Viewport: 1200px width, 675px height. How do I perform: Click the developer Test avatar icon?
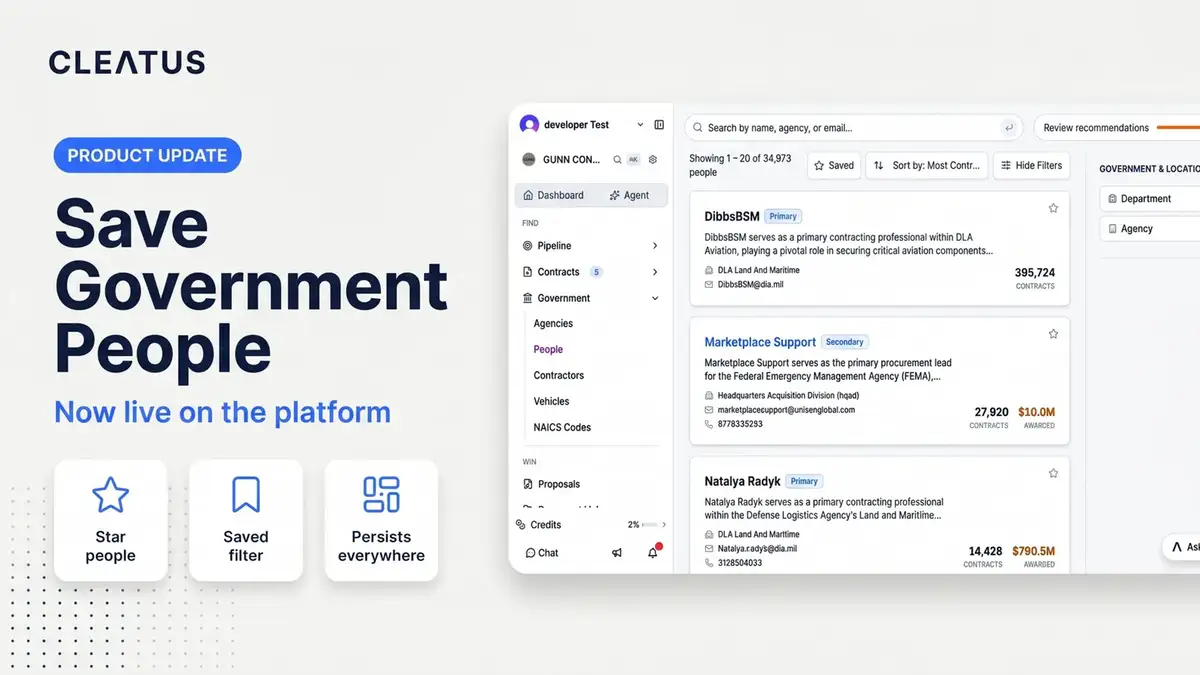coord(529,125)
